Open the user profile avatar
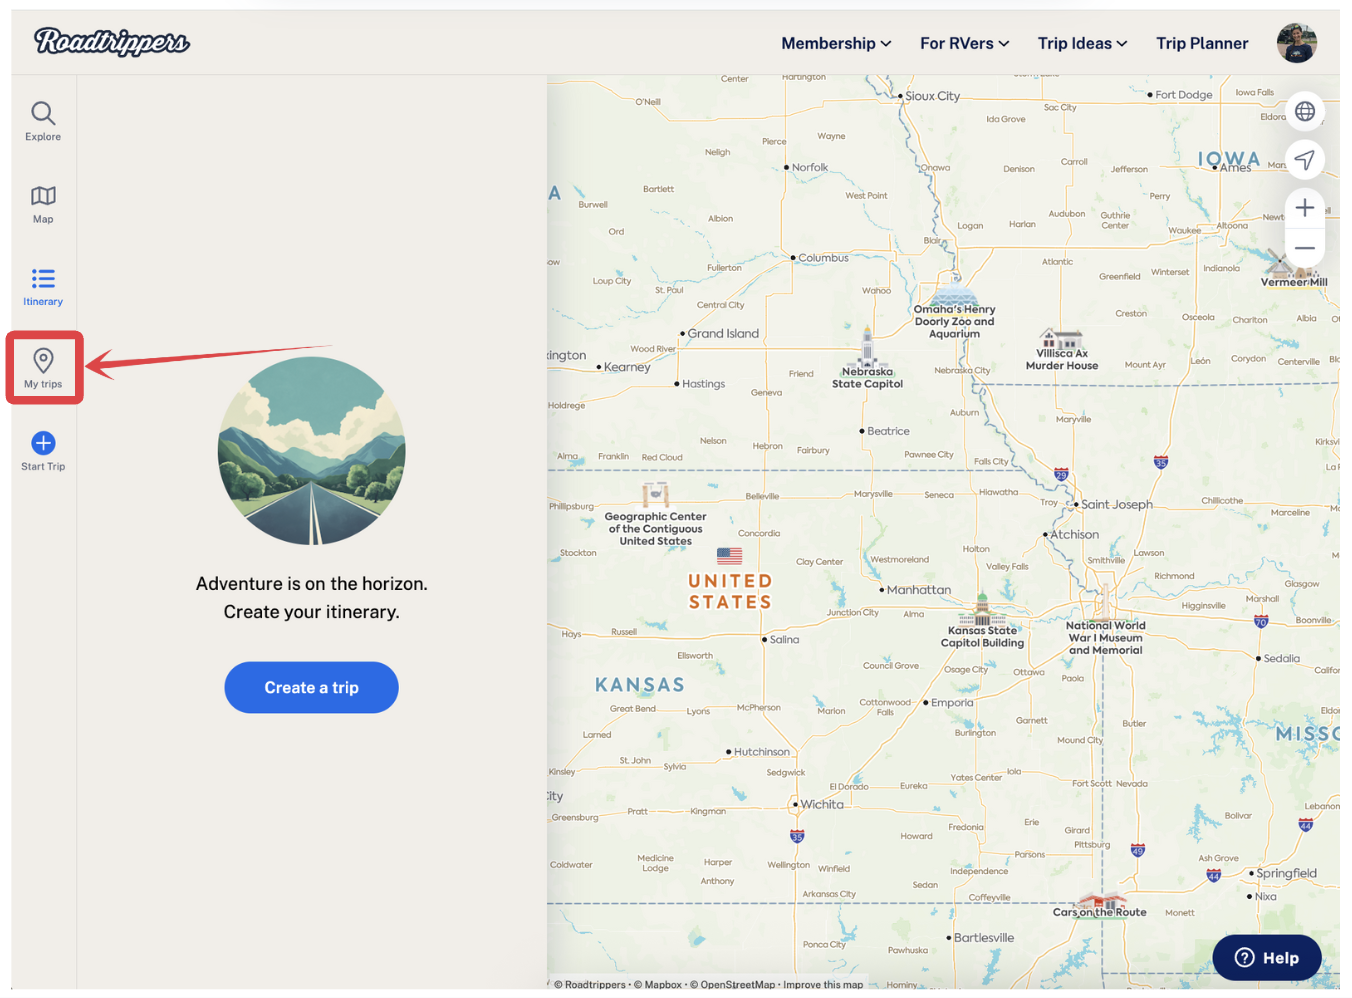Image resolution: width=1352 pixels, height=998 pixels. (1297, 43)
